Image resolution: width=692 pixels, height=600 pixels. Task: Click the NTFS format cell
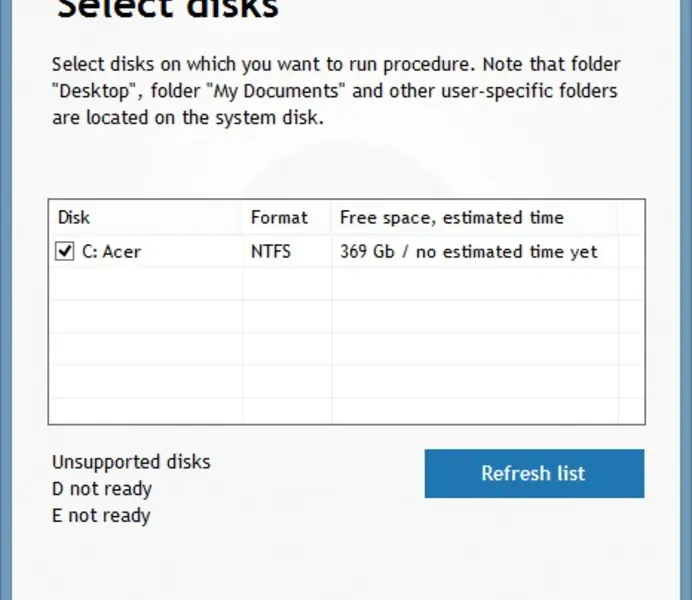(271, 252)
